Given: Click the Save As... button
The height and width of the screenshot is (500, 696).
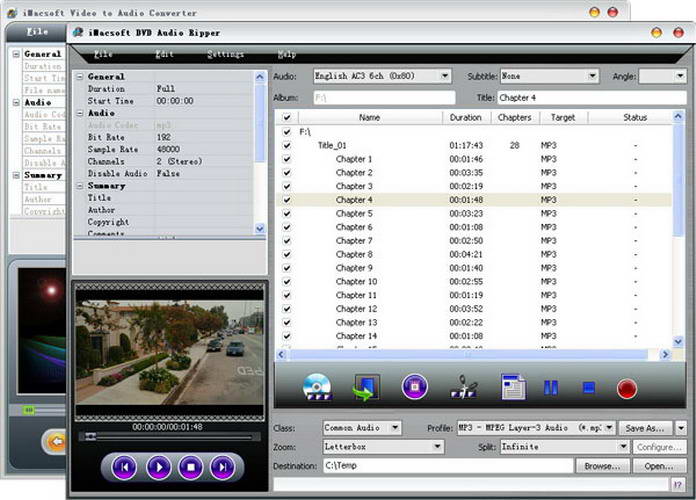Looking at the screenshot, I should pos(644,428).
